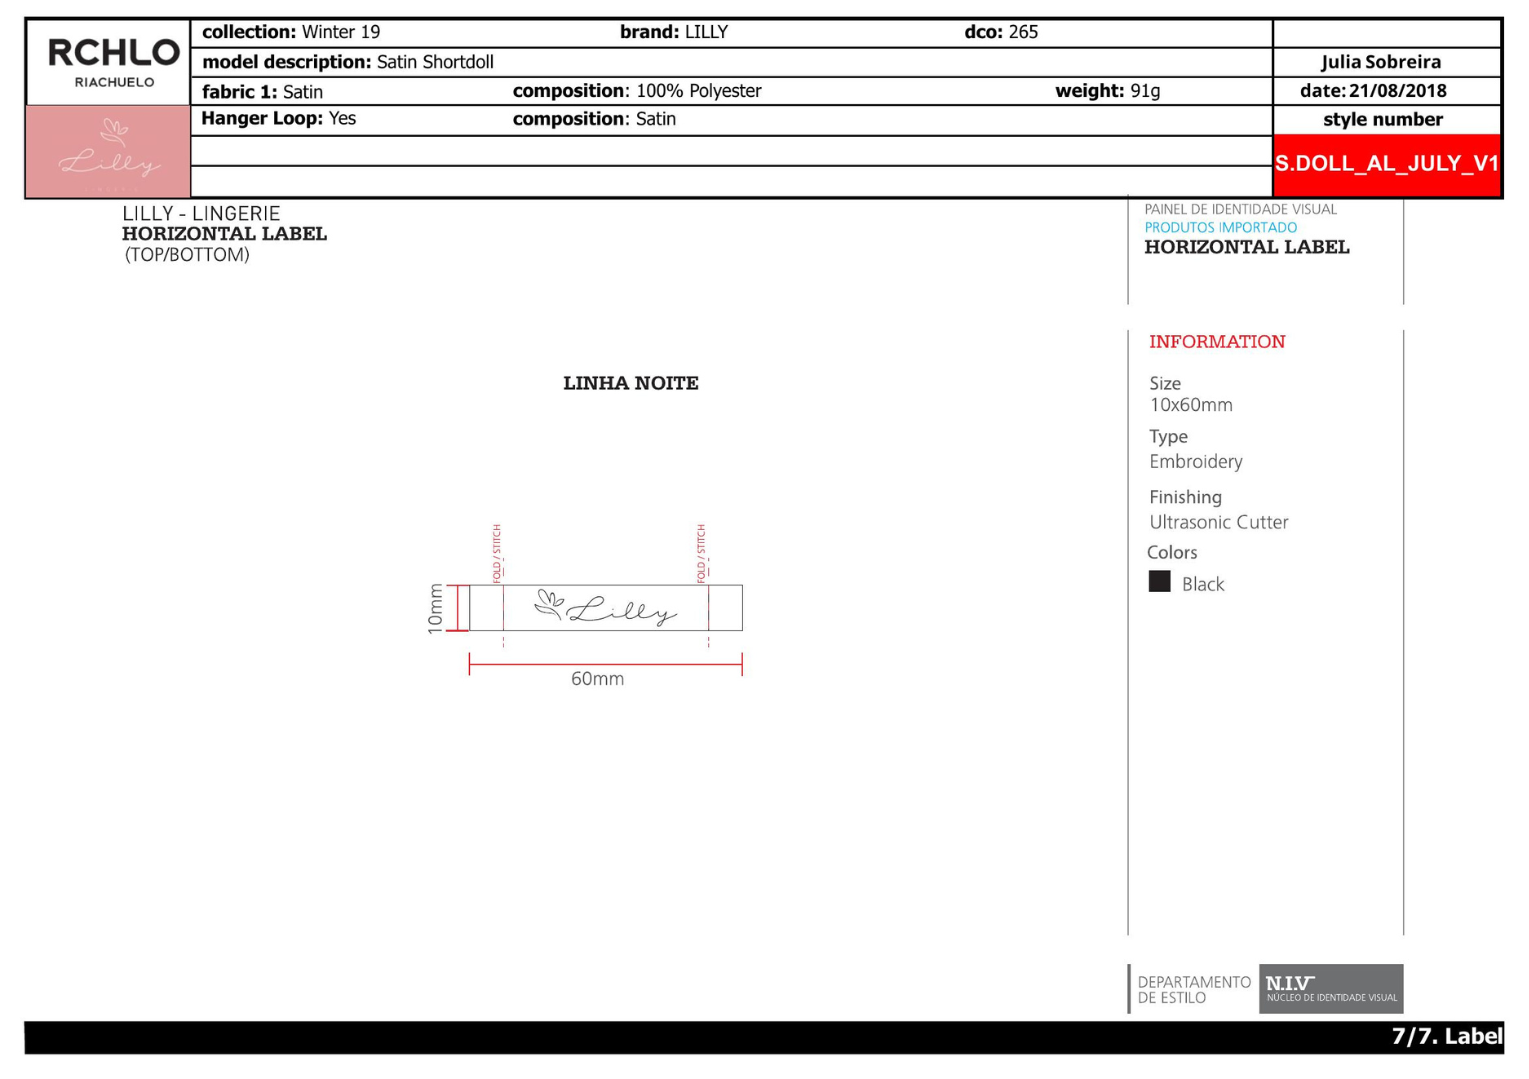Screen dimensions: 1529x1079
Task: Click the N.I.V gray logo badge
Action: pos(1331,989)
